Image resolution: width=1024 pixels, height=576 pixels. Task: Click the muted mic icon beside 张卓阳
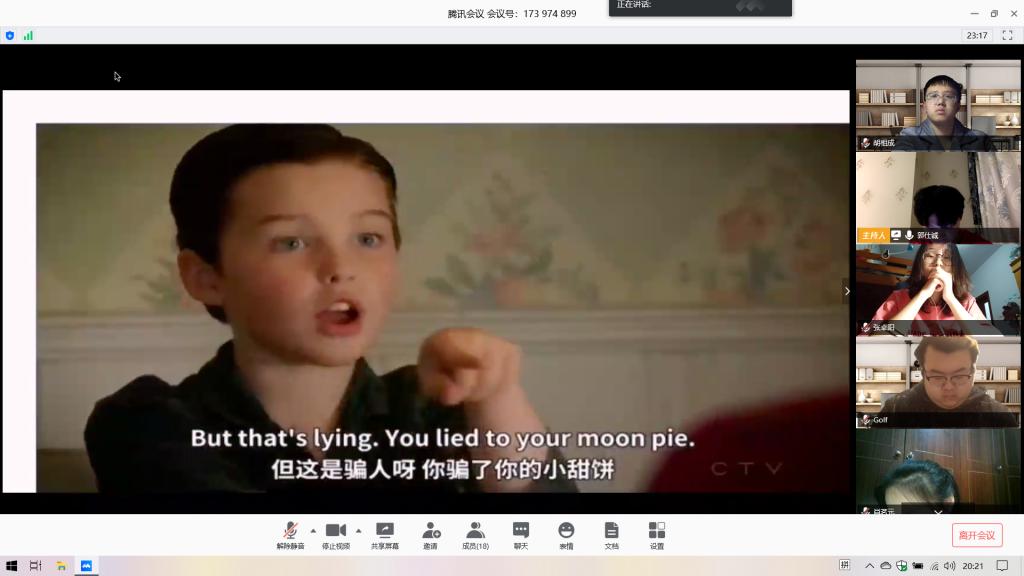866,327
